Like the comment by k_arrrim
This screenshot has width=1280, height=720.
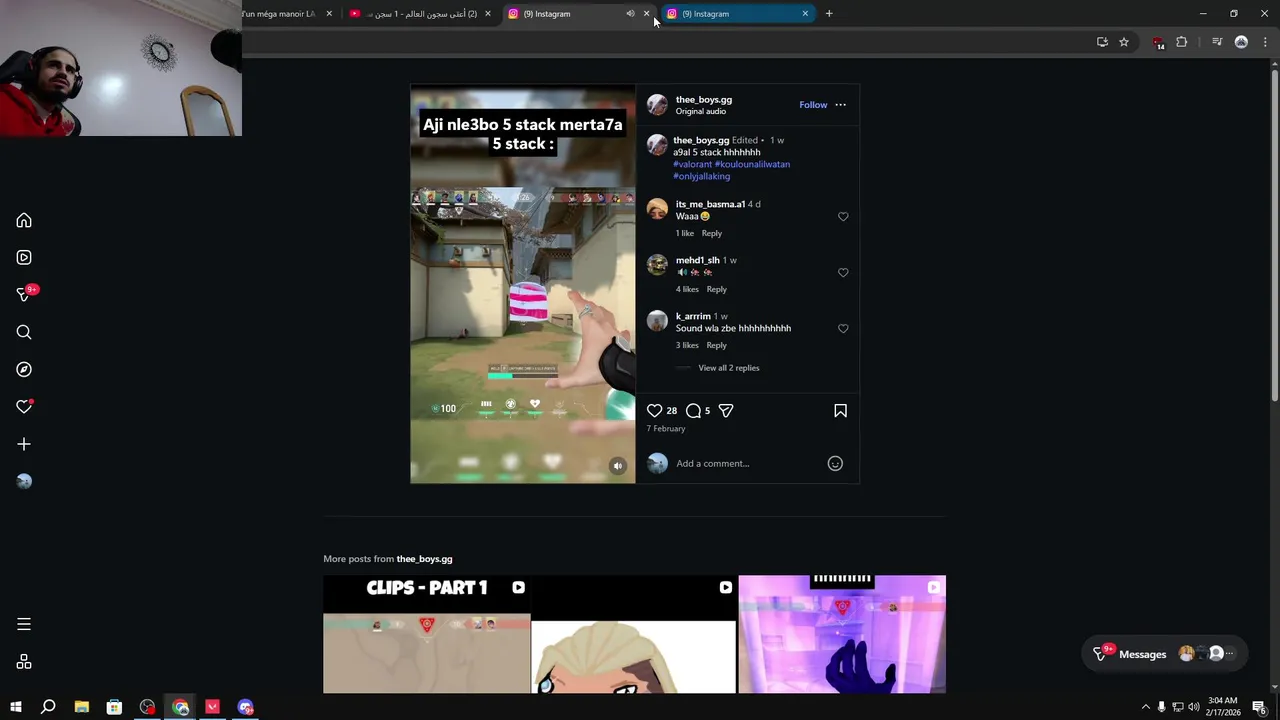(843, 328)
